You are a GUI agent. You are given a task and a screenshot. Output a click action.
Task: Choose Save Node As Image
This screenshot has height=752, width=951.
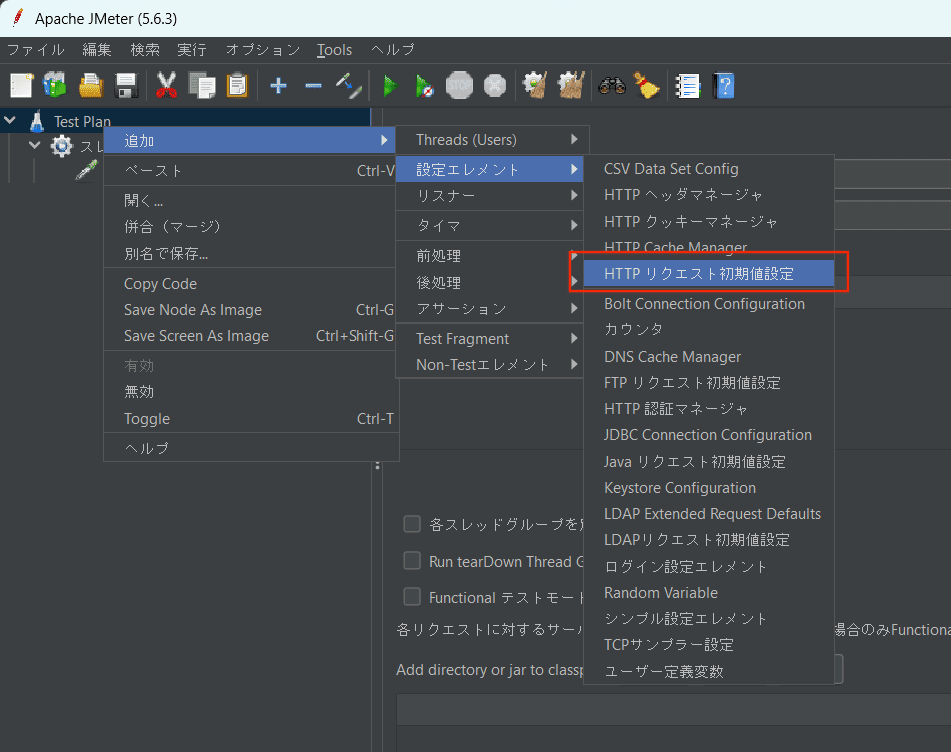click(251, 310)
